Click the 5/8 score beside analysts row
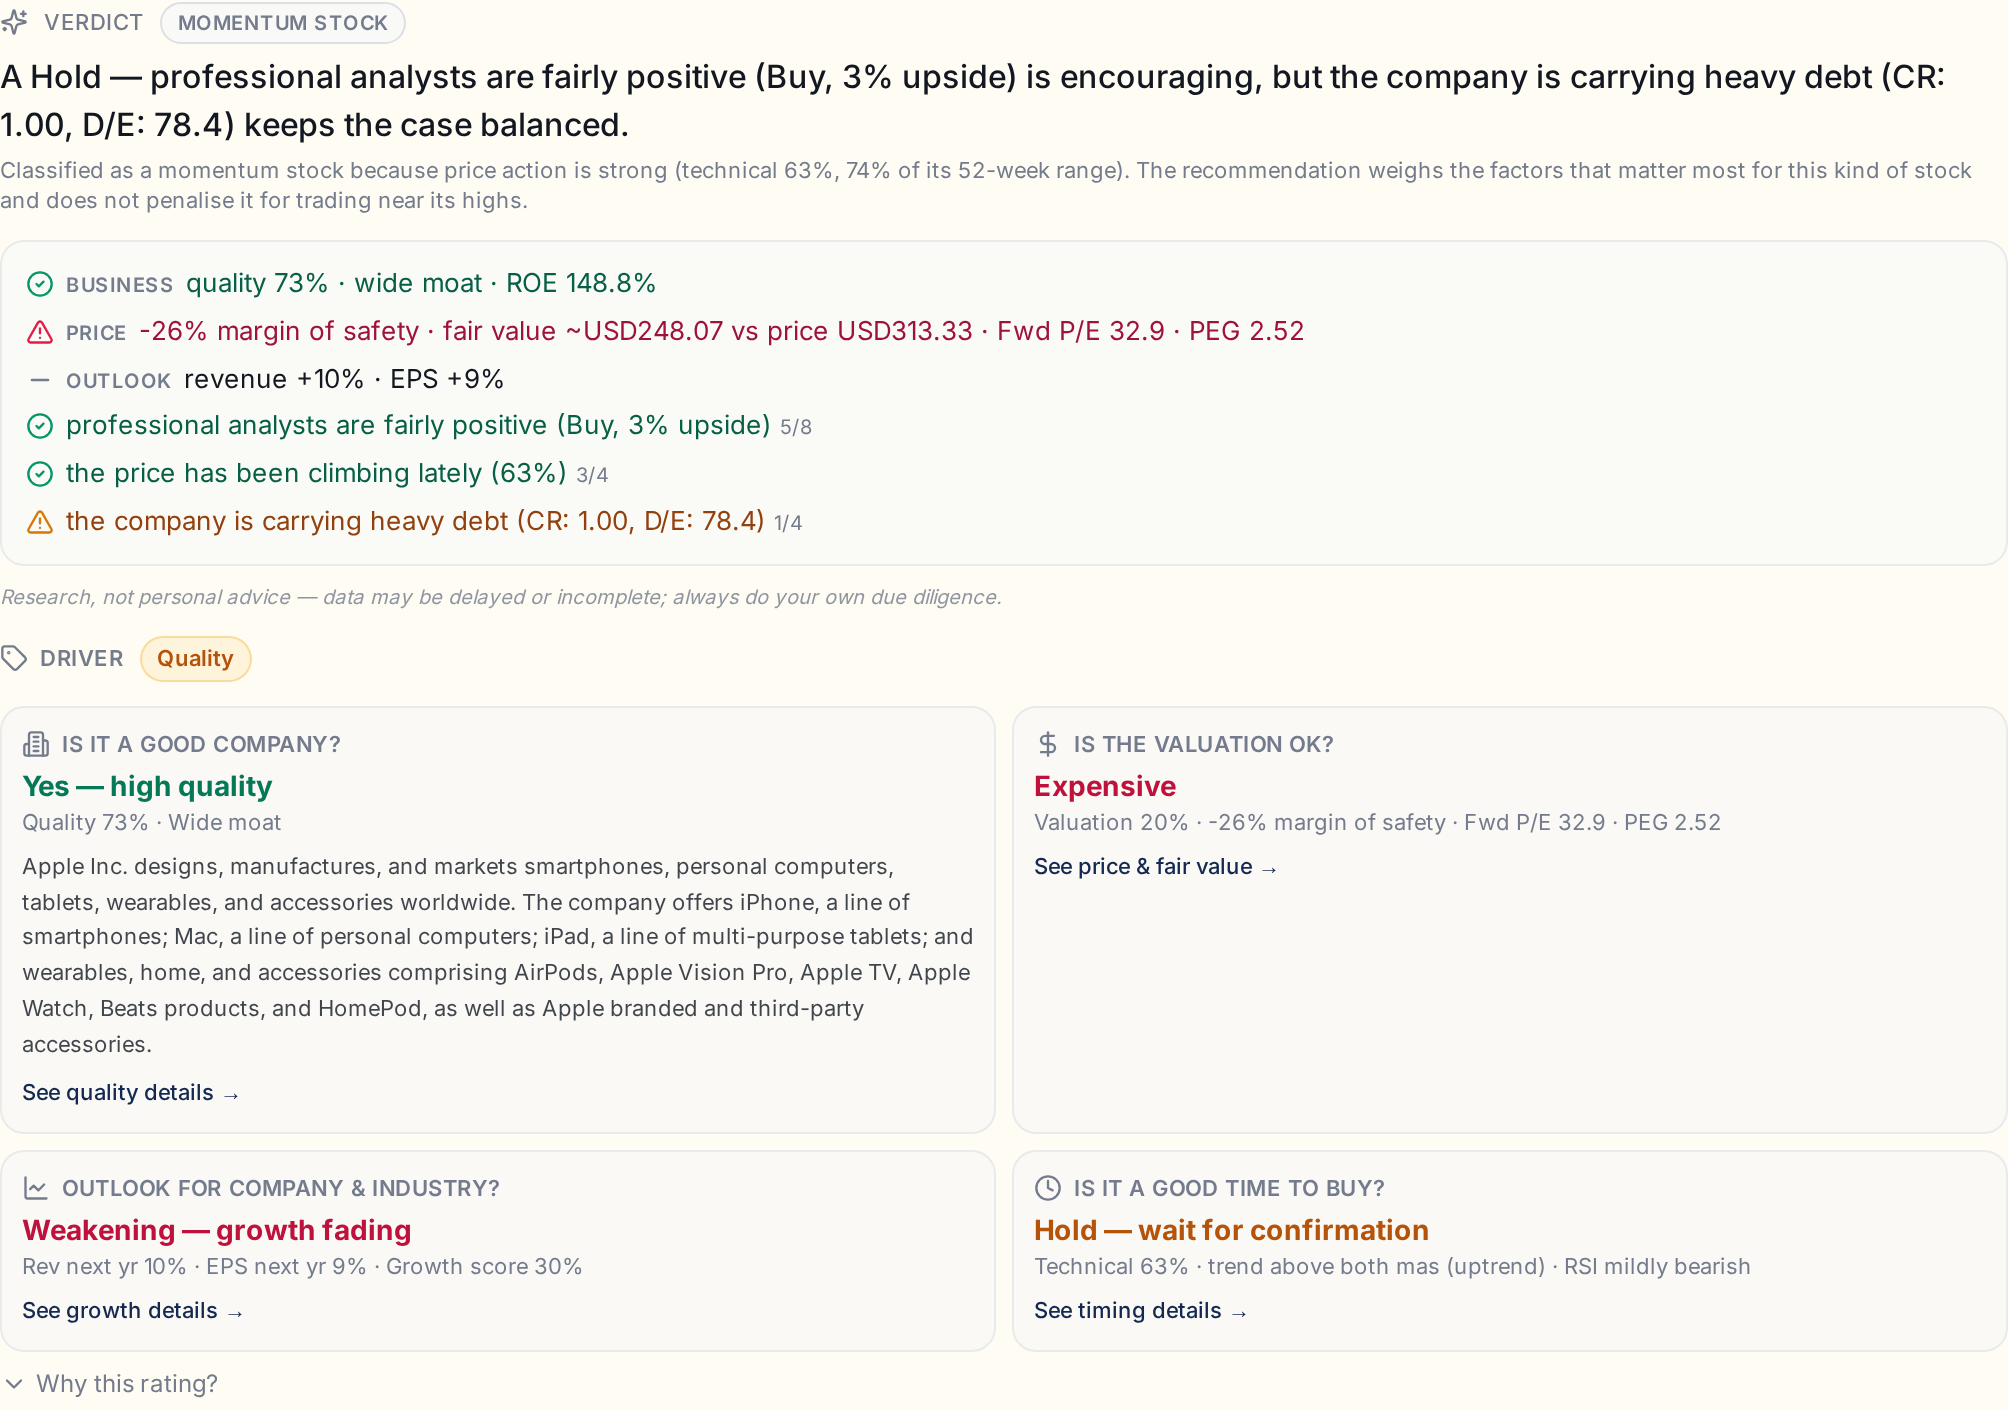Viewport: 2008px width, 1410px height. [x=796, y=428]
